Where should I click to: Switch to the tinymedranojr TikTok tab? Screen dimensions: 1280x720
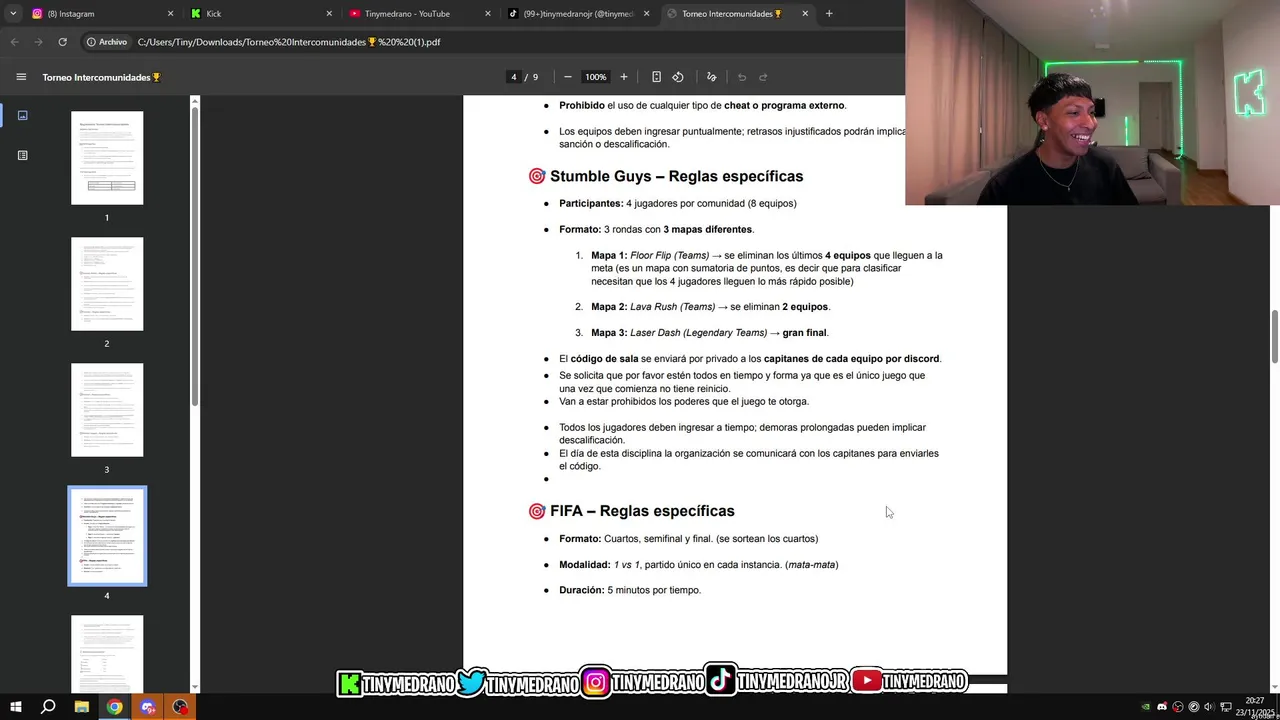coord(578,14)
